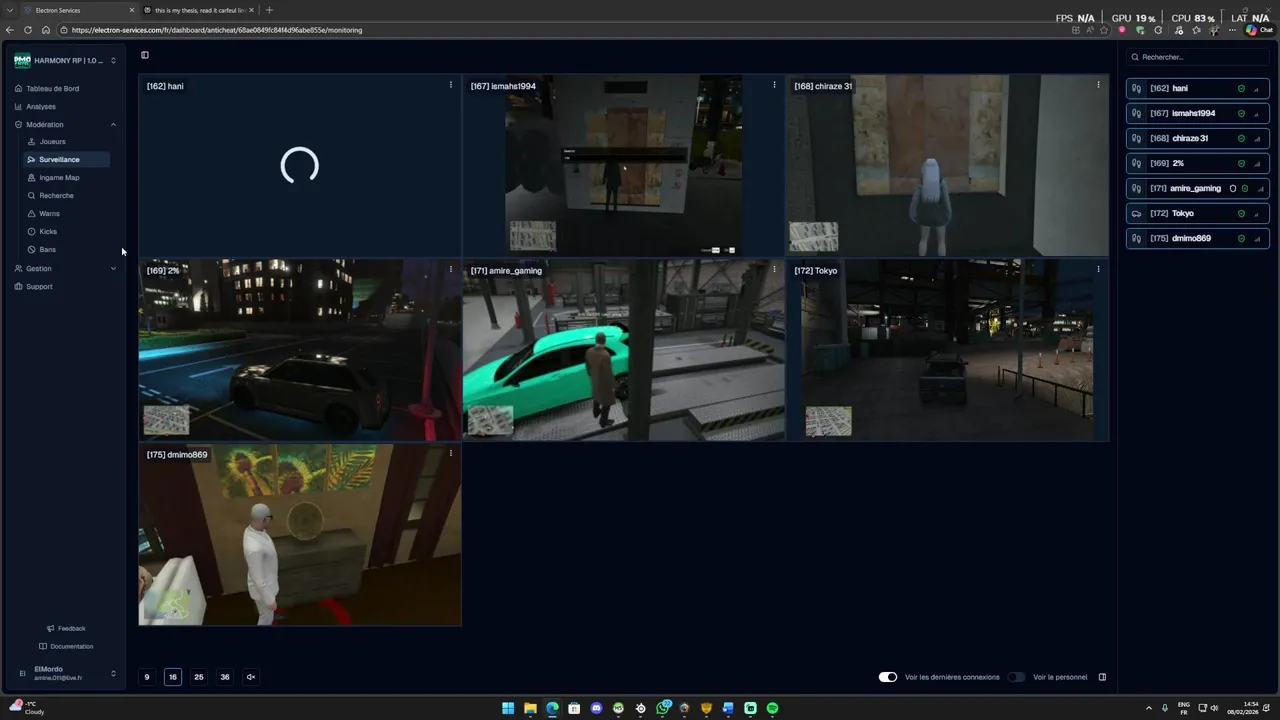Click the vehicle icon on the Tokyo row
Screen dimensions: 1280x720
pyautogui.click(x=1136, y=213)
